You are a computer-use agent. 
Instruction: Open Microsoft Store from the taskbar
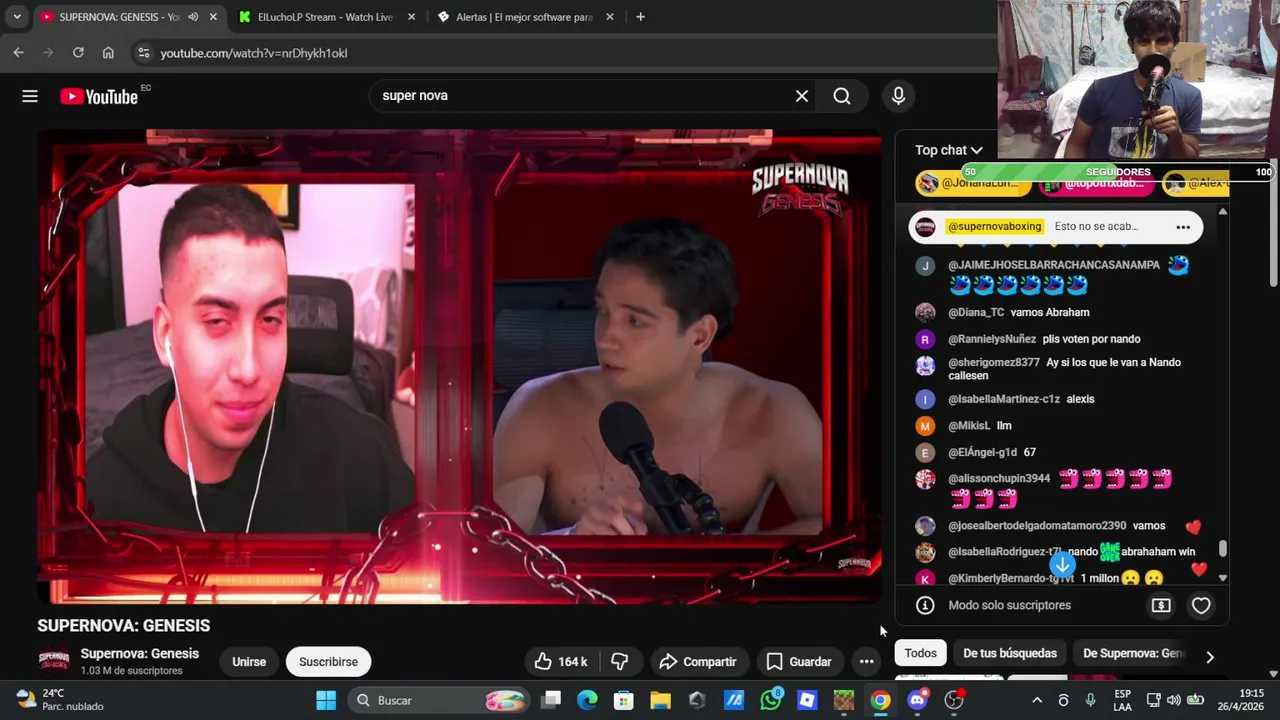pos(624,700)
